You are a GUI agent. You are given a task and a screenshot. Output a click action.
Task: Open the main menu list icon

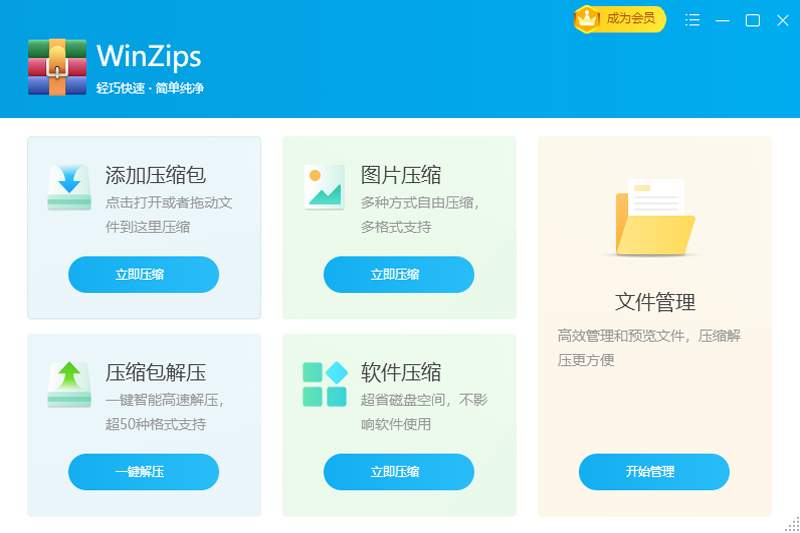(x=692, y=20)
